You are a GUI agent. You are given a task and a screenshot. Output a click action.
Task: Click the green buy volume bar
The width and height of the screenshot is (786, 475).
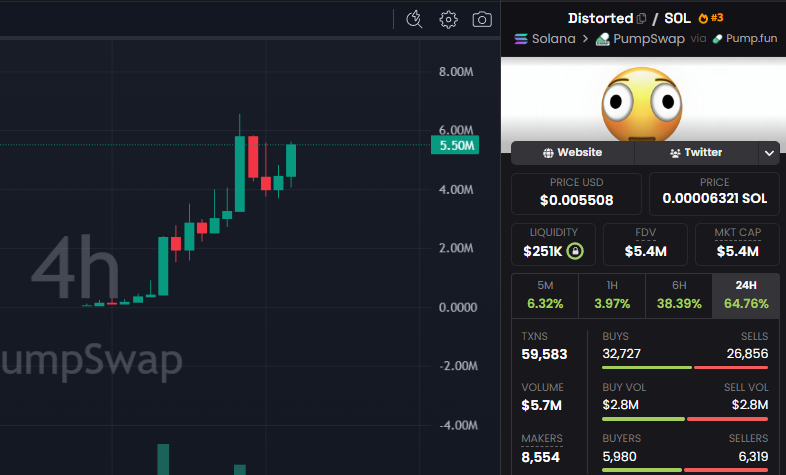pyautogui.click(x=643, y=419)
